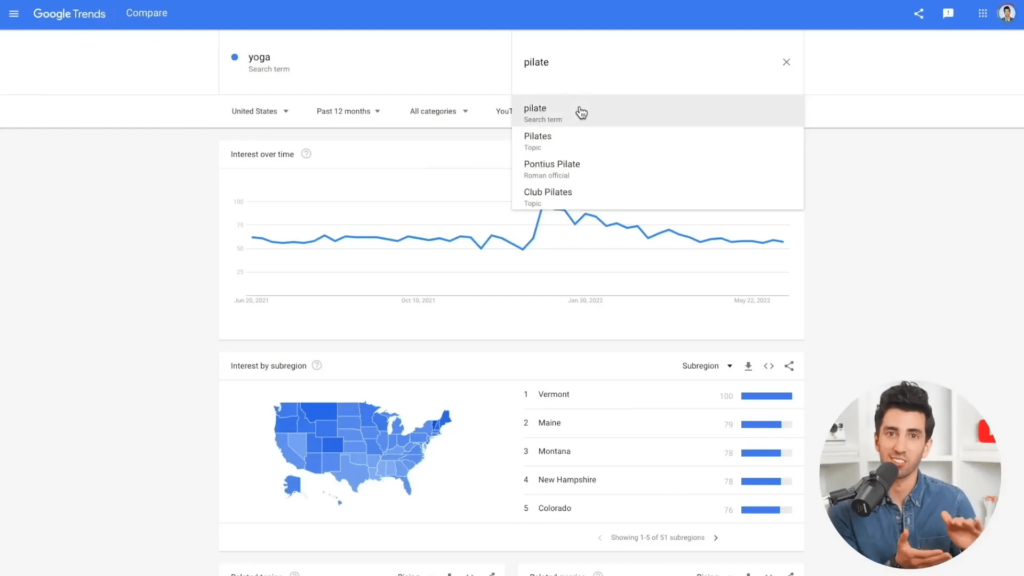Pick the 'Club Pilates' Topic suggestion
Image resolution: width=1024 pixels, height=576 pixels.
548,197
